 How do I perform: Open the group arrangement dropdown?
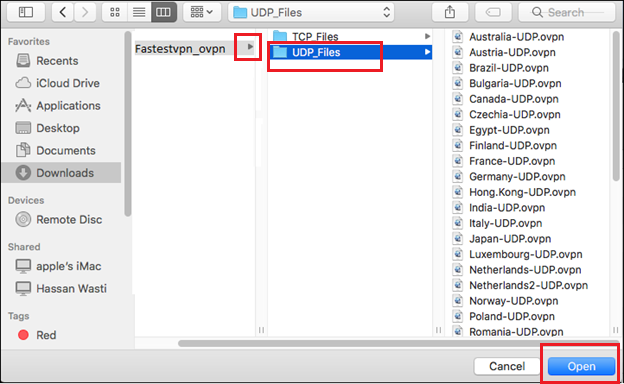pos(202,12)
